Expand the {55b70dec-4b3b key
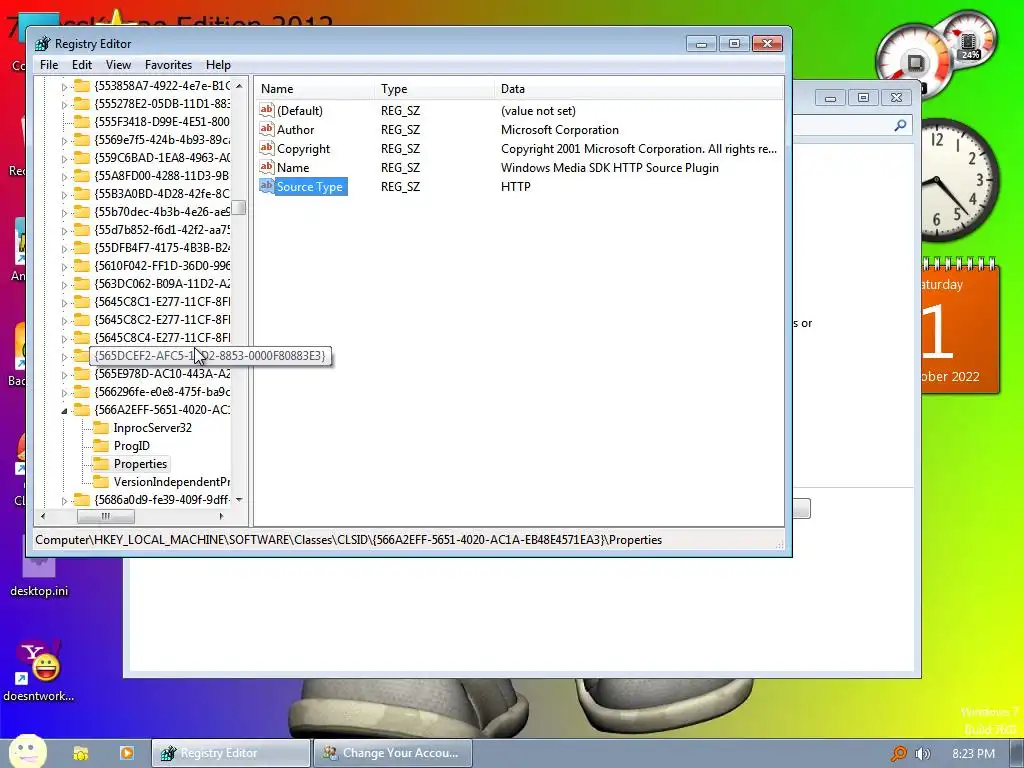 point(64,212)
